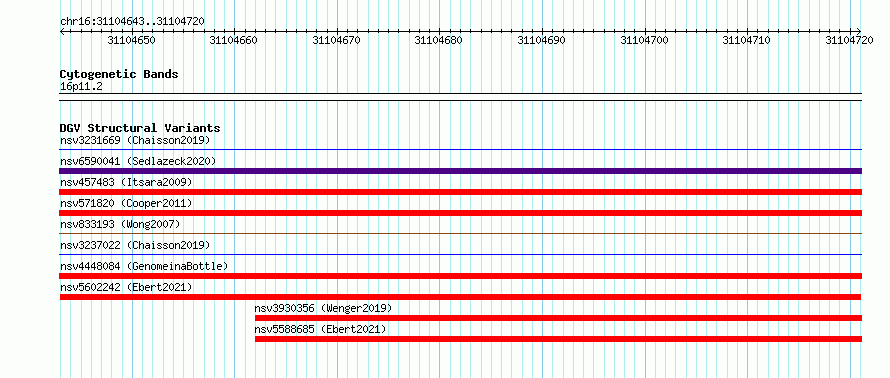Click ruler position 31104710
The height and width of the screenshot is (378, 890).
(x=746, y=40)
